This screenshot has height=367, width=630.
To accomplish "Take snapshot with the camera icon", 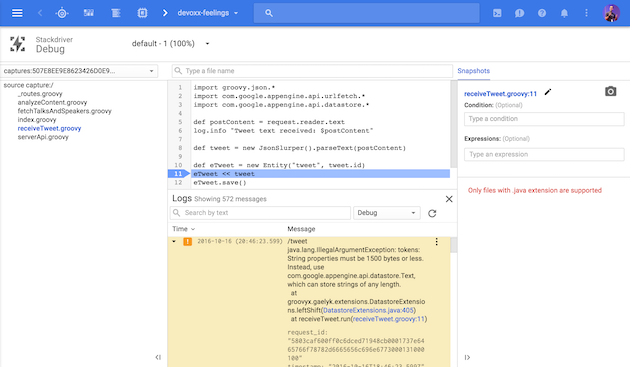I will tap(610, 91).
